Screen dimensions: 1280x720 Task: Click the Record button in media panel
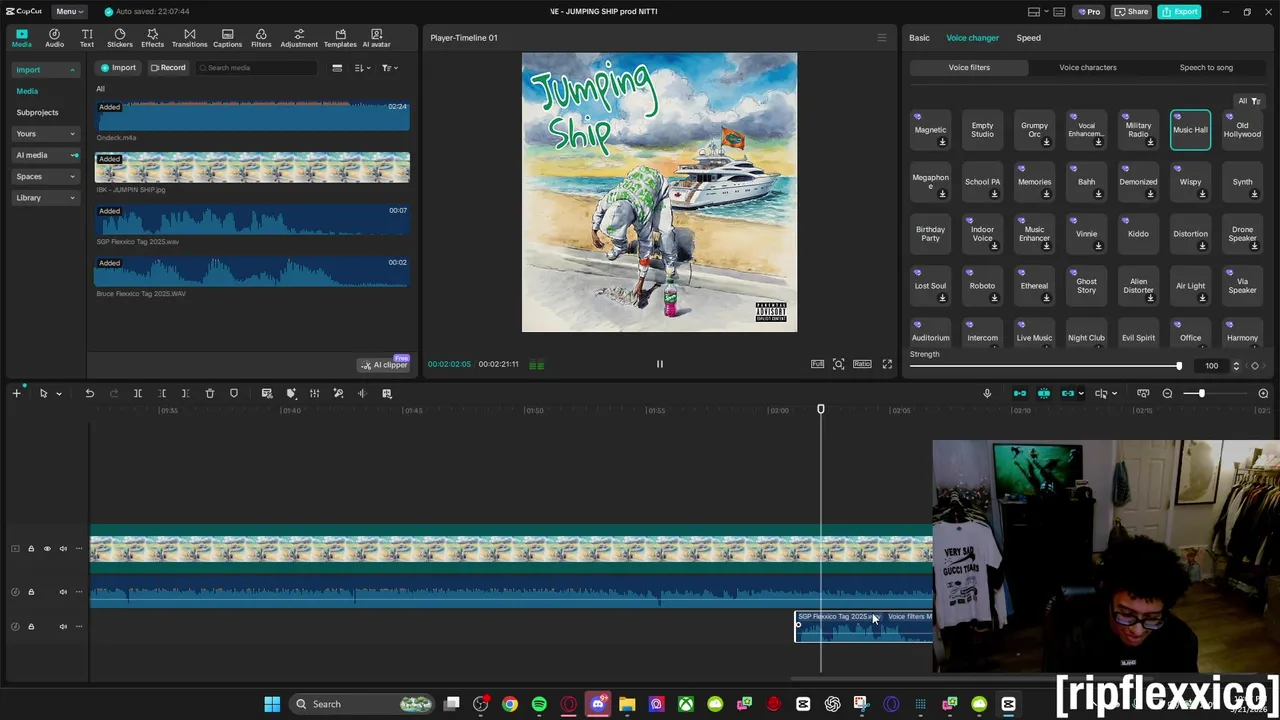(x=168, y=68)
